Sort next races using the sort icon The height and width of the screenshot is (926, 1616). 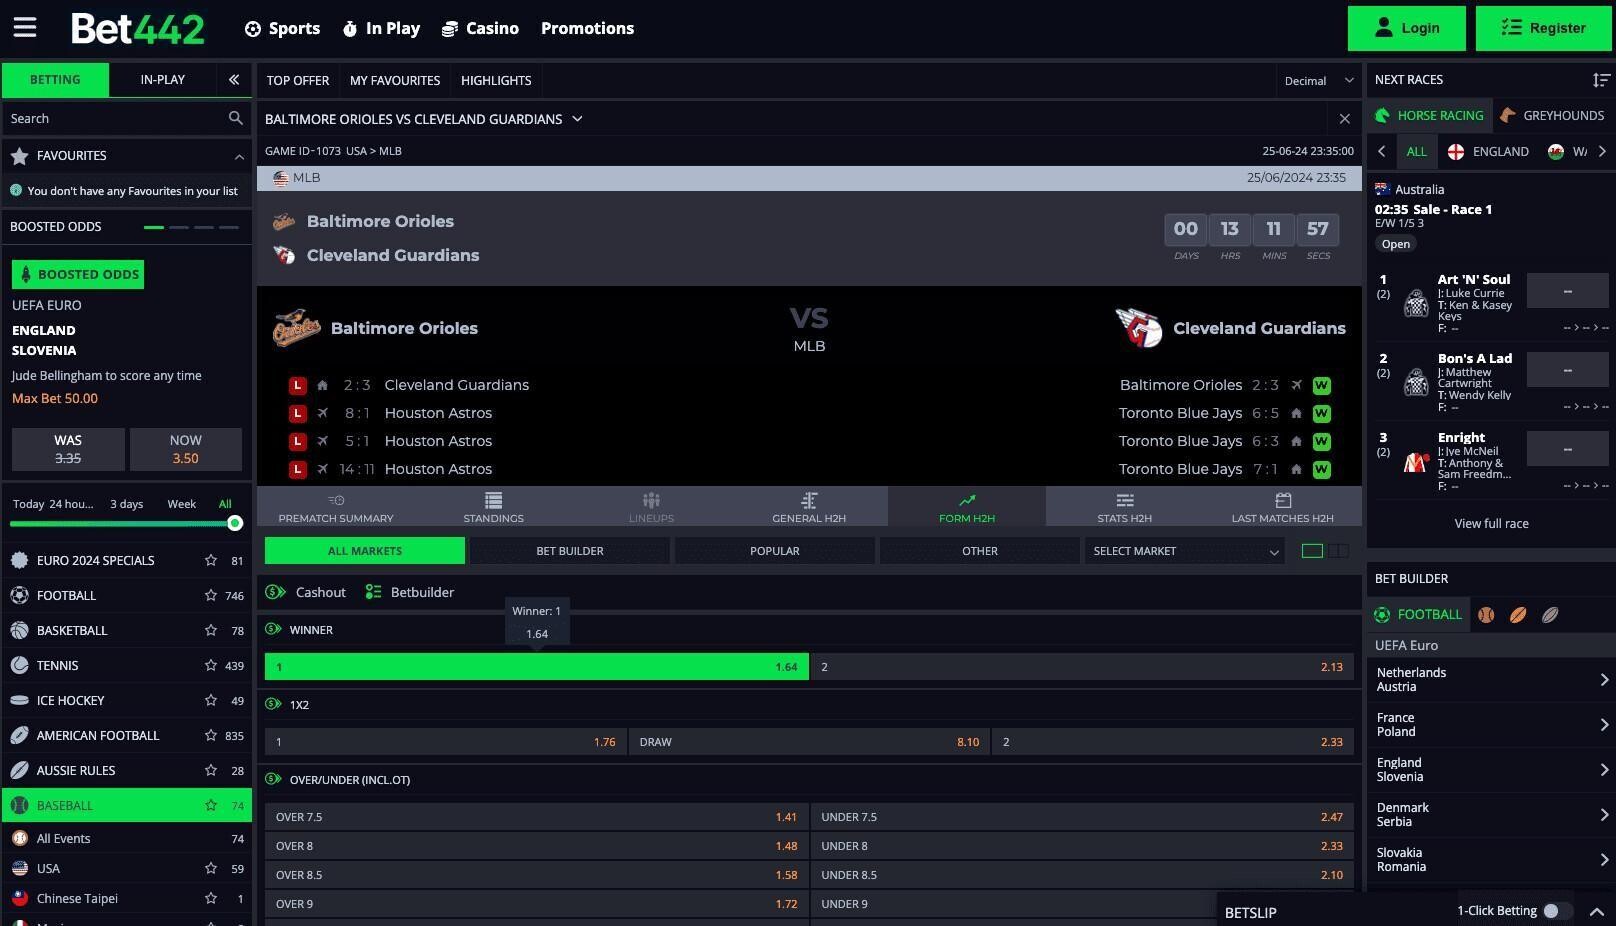click(x=1601, y=79)
